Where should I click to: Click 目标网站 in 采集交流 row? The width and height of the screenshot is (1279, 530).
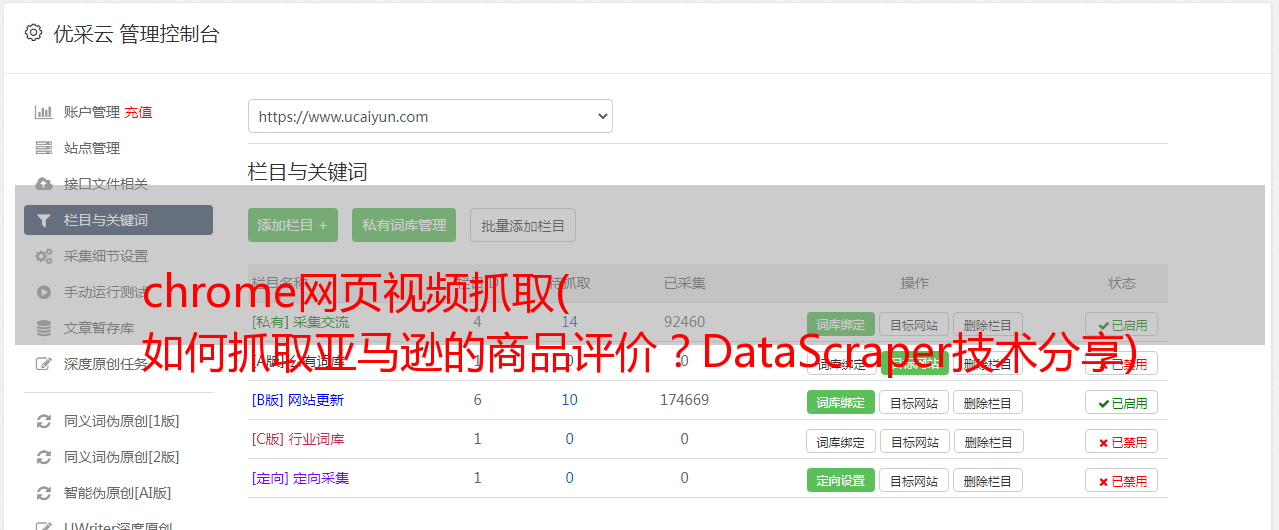(914, 325)
